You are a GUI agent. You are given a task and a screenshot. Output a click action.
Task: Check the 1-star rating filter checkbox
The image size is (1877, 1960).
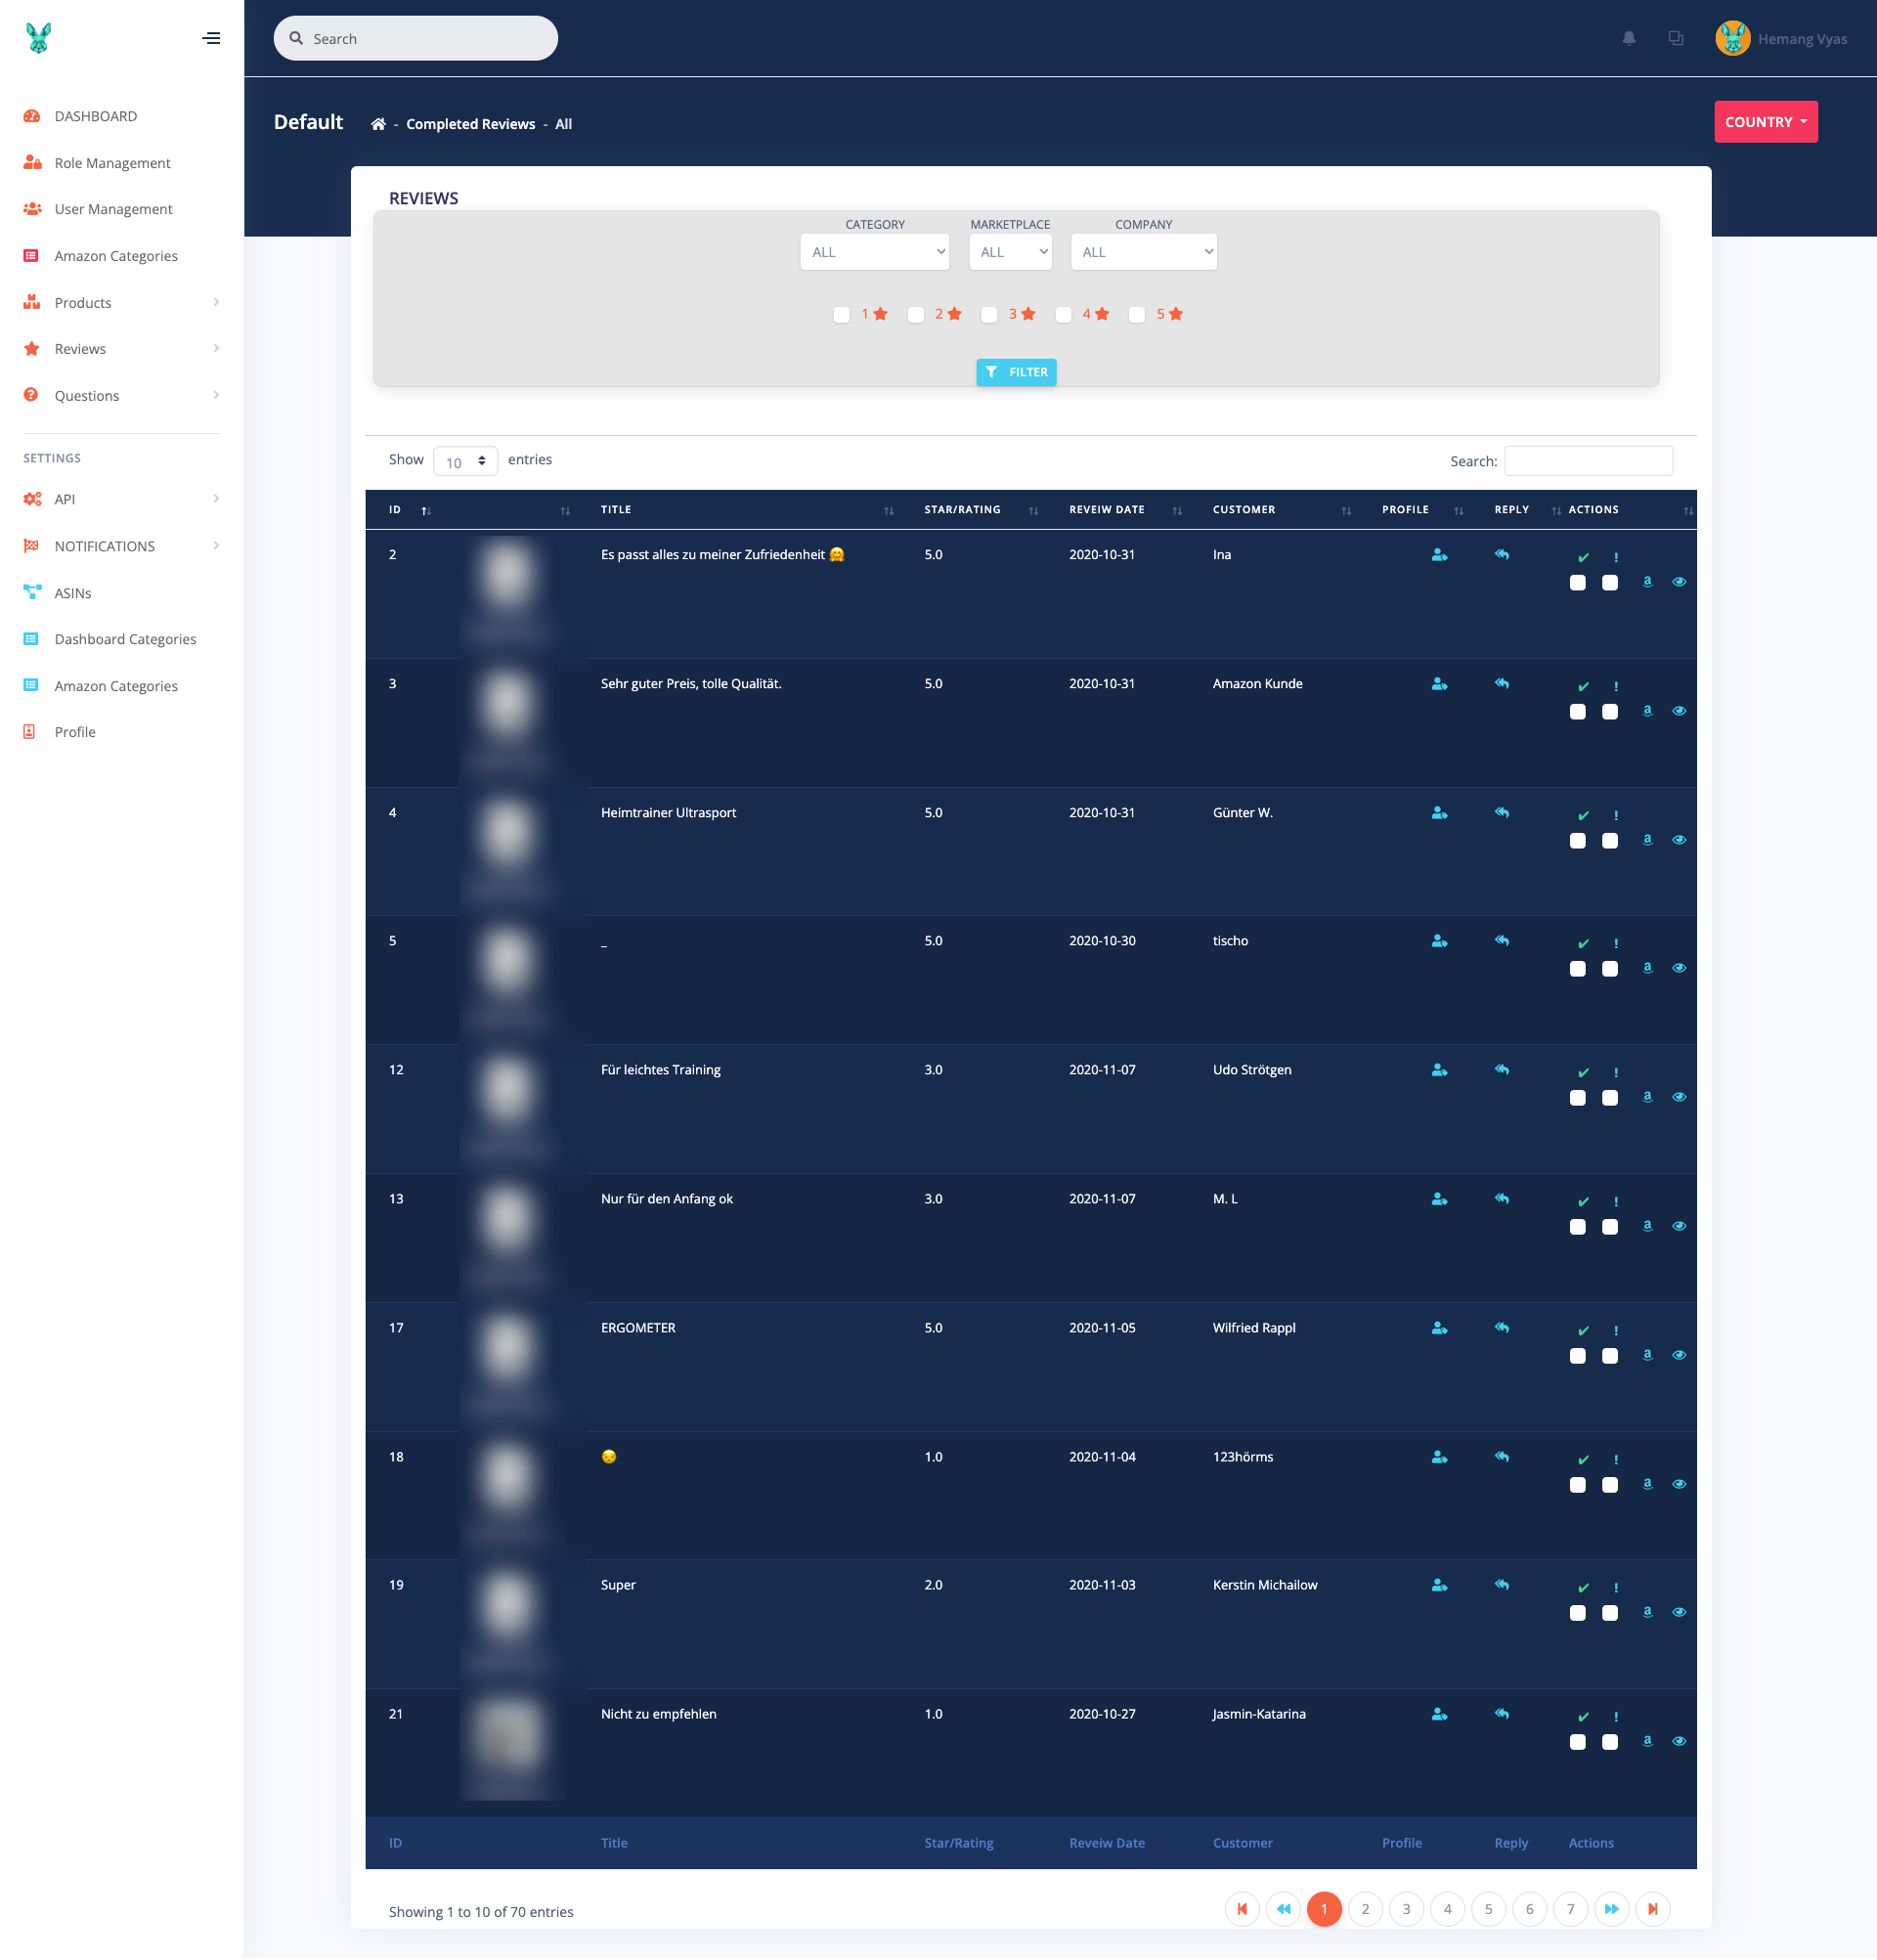pos(842,314)
